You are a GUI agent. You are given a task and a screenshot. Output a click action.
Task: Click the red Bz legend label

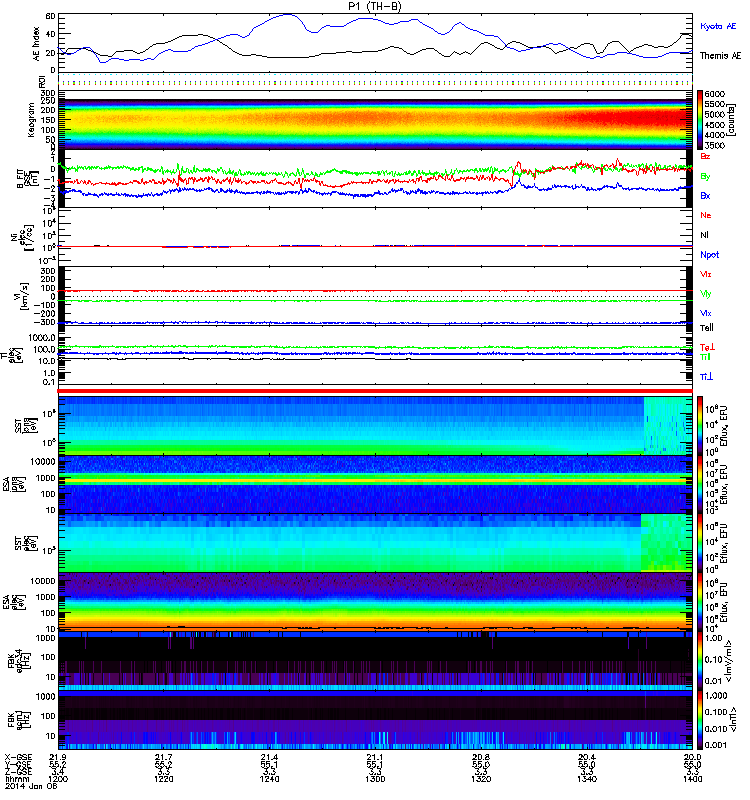[705, 156]
